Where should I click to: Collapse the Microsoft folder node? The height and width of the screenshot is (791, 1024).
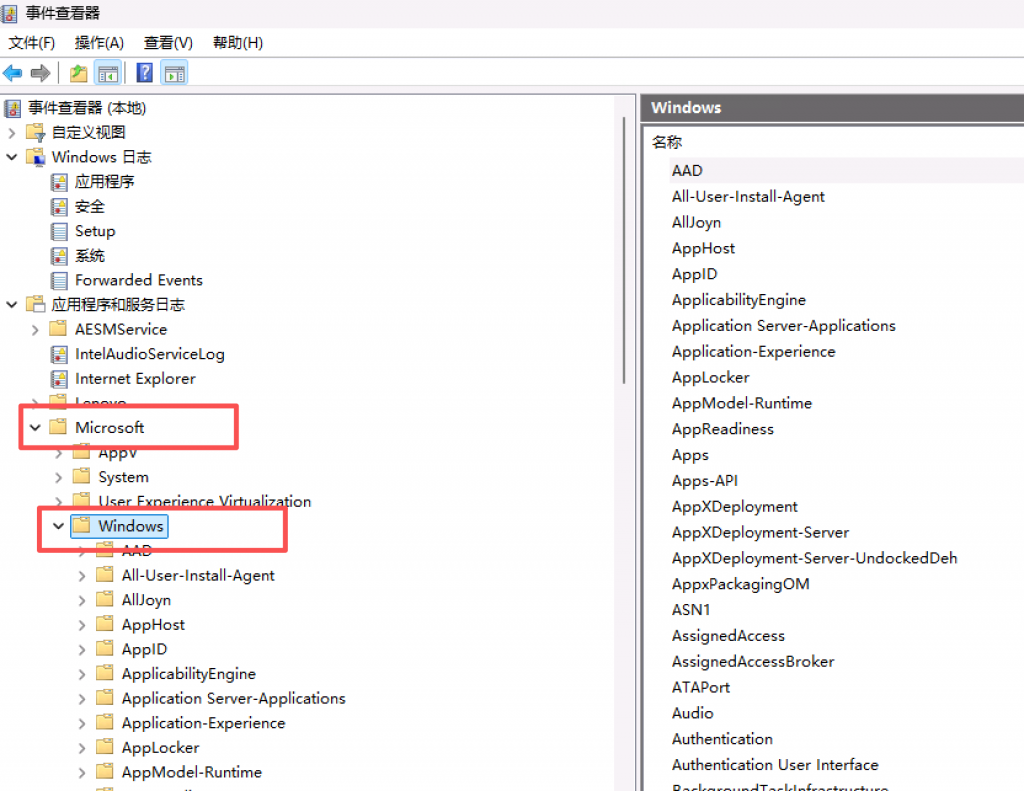(36, 428)
